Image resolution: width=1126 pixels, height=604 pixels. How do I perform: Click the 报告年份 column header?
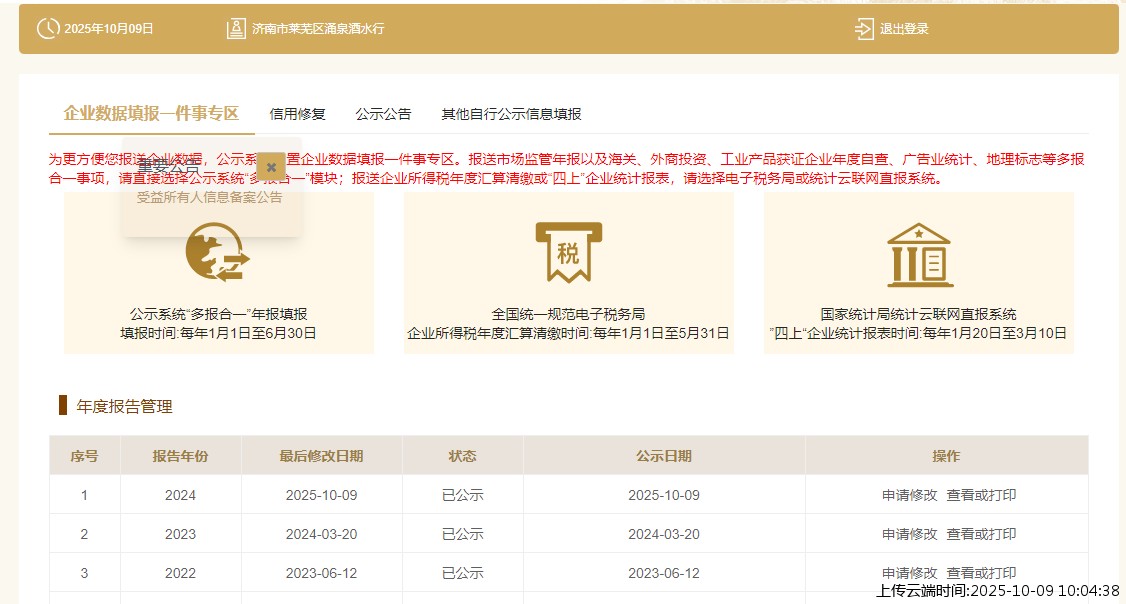(x=180, y=456)
